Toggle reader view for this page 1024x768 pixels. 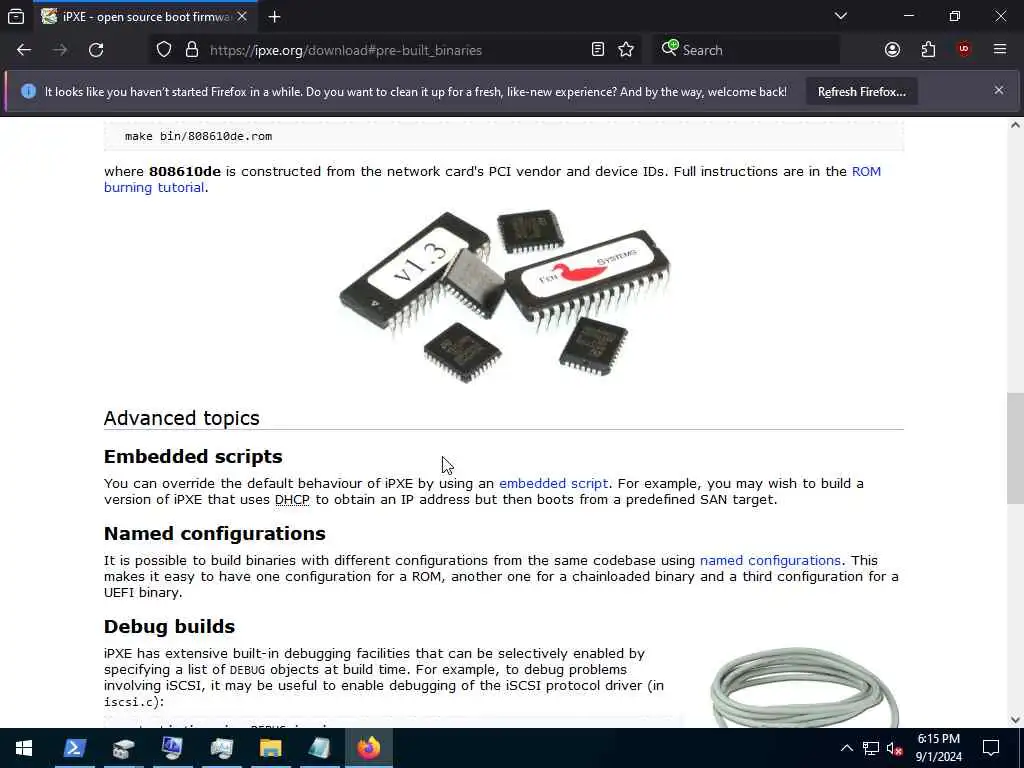pyautogui.click(x=598, y=50)
